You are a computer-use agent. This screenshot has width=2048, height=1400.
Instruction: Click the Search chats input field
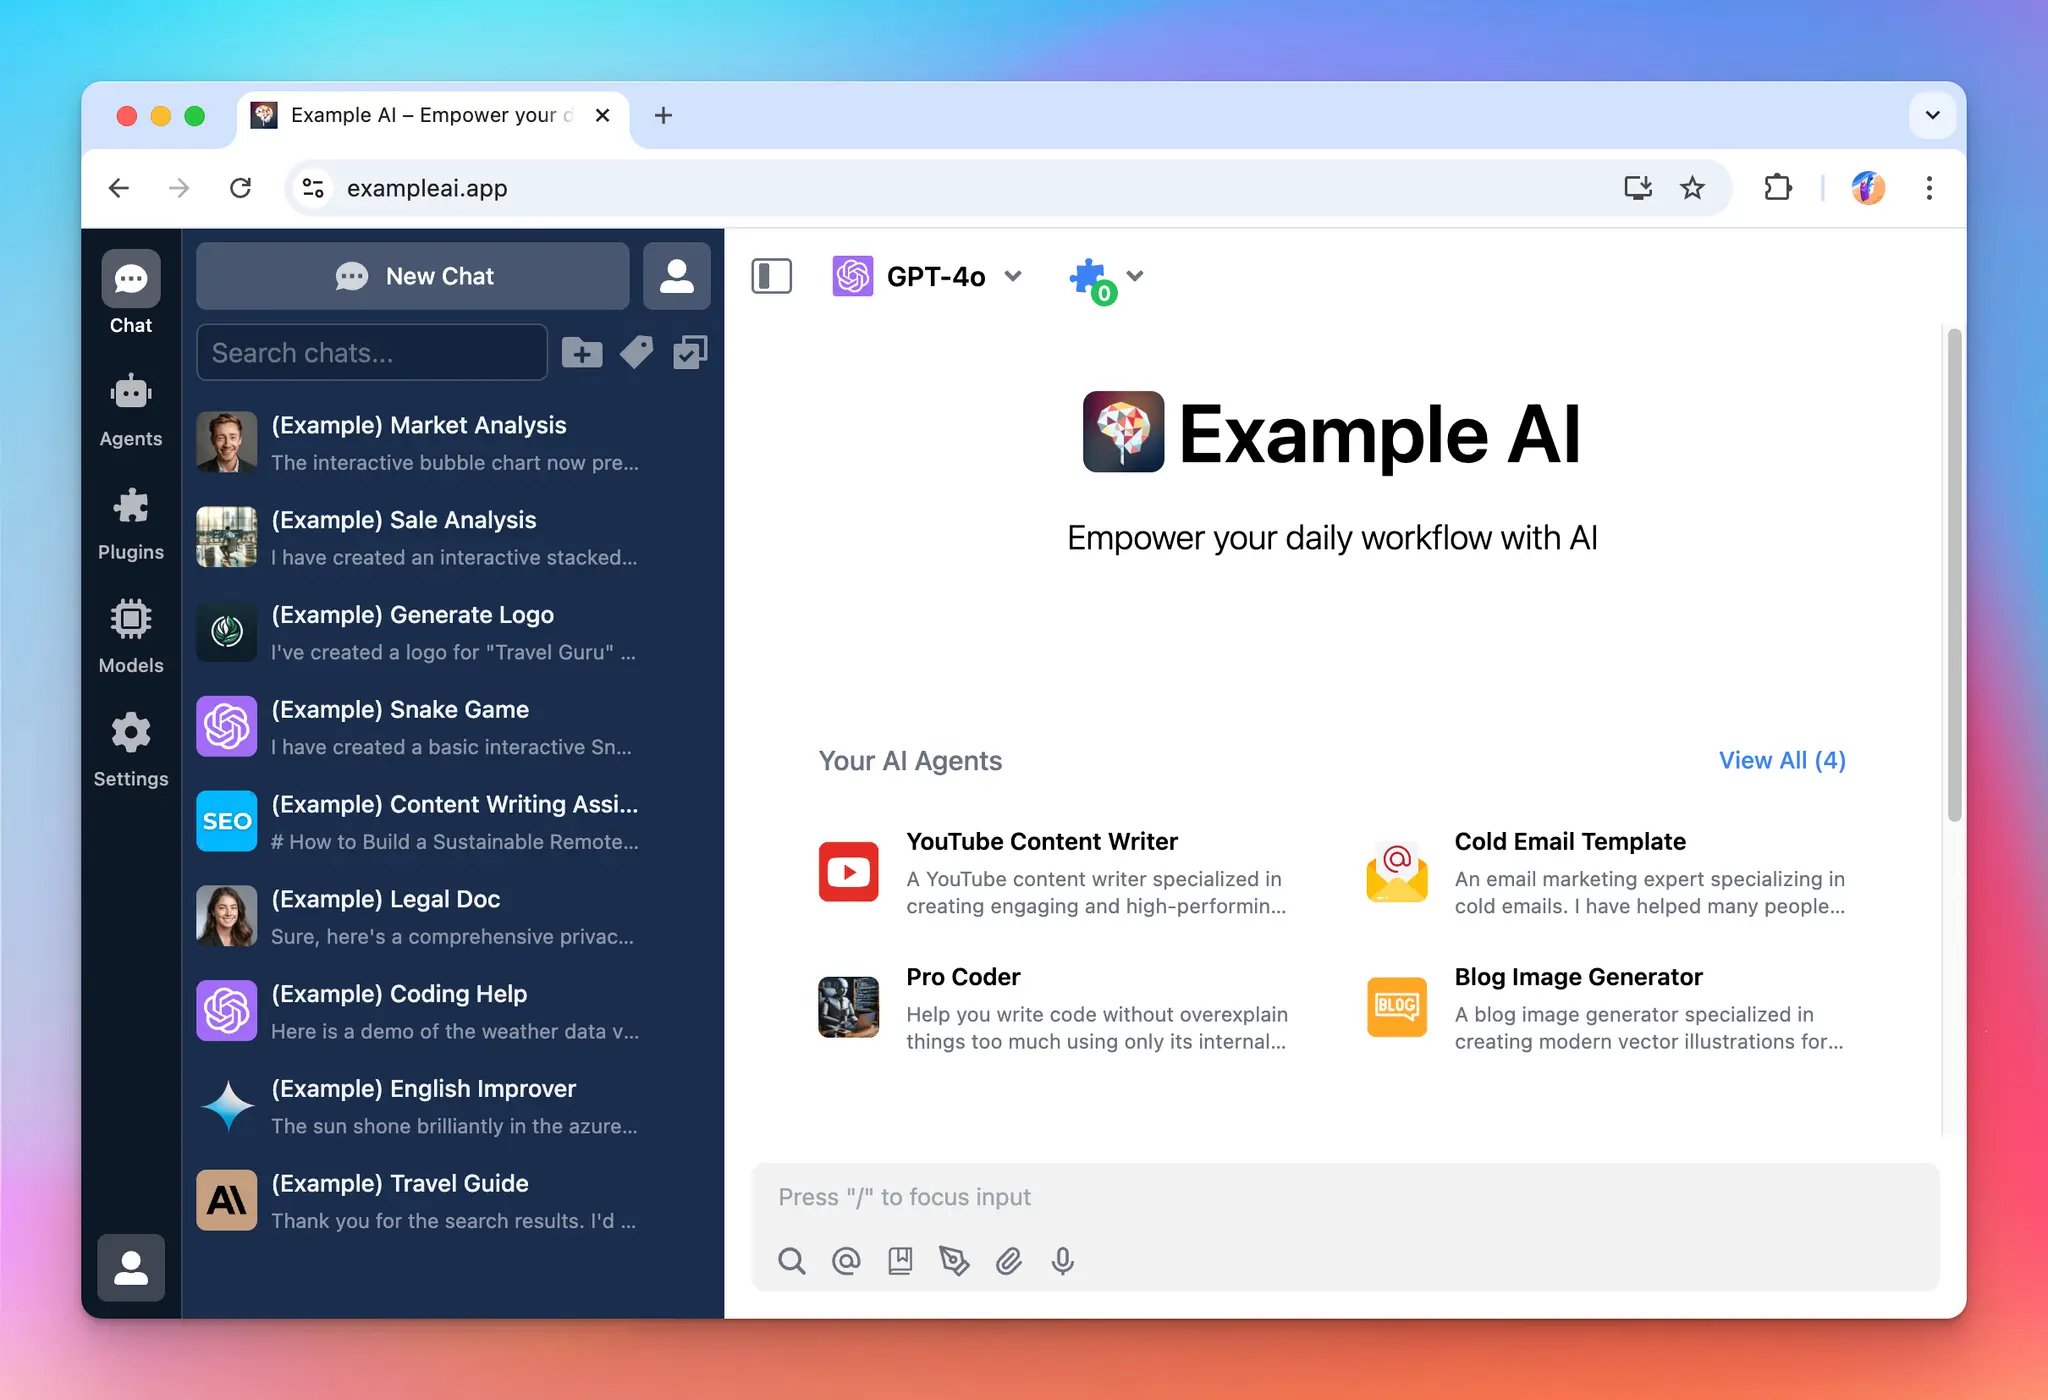point(372,352)
